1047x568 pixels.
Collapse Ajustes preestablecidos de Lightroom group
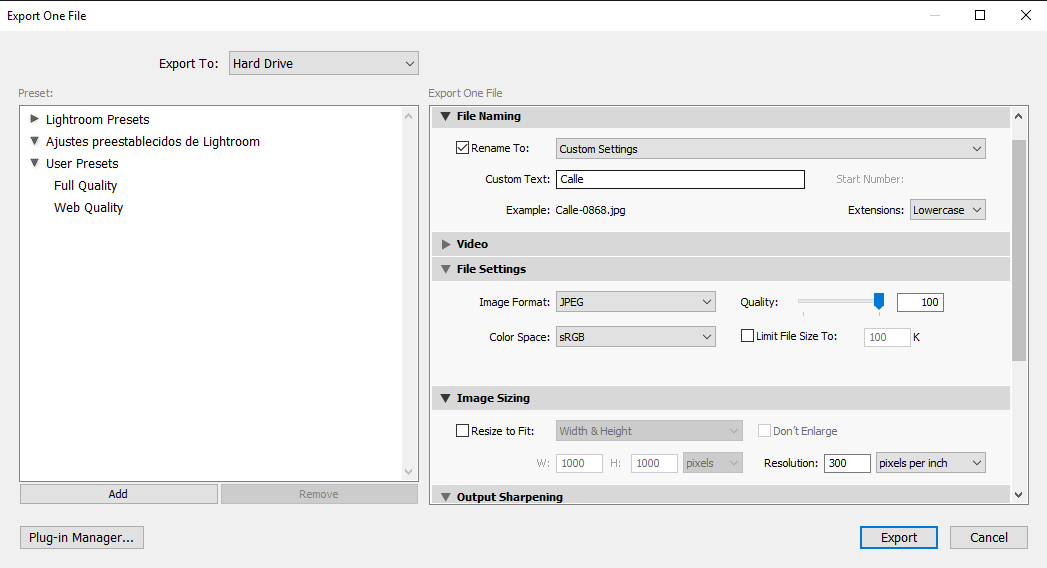[35, 141]
